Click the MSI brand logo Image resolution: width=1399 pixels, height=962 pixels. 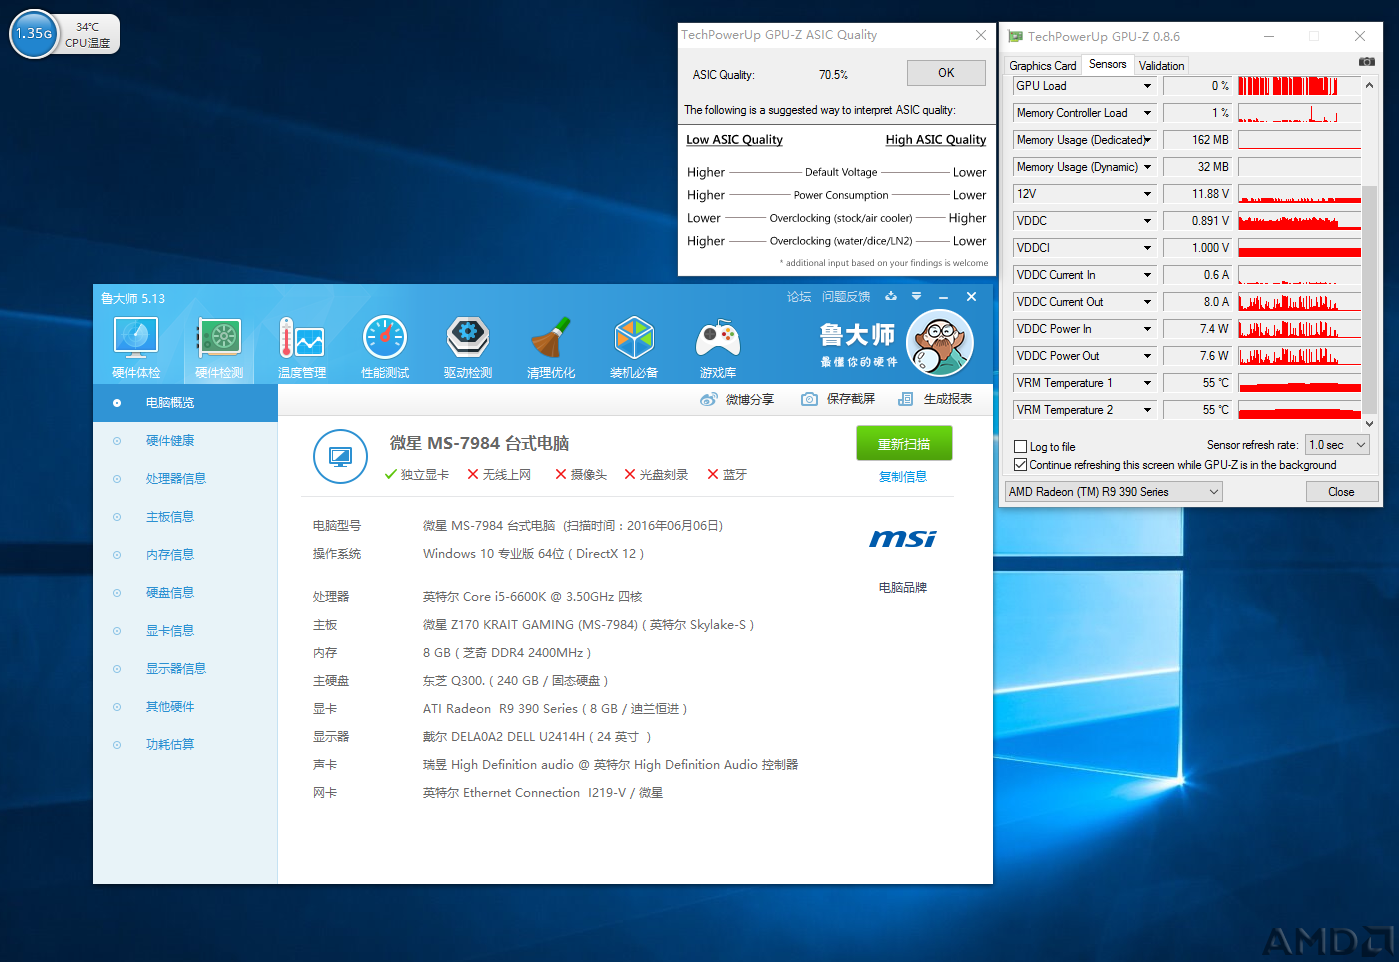[903, 539]
